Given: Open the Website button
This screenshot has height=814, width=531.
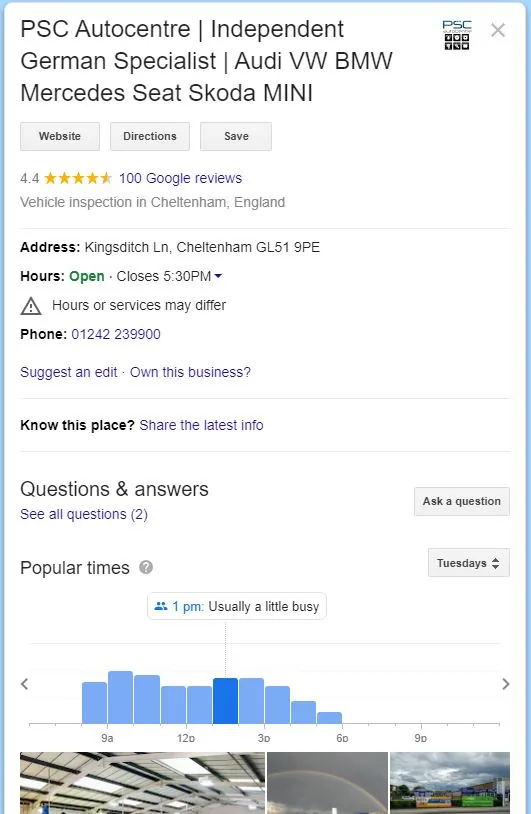Looking at the screenshot, I should point(60,137).
